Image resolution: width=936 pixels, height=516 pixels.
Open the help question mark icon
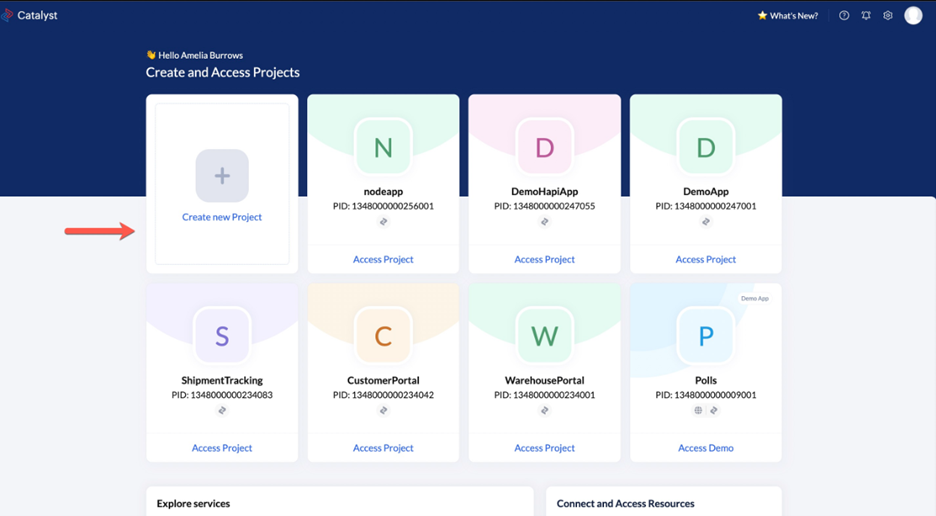coord(844,16)
